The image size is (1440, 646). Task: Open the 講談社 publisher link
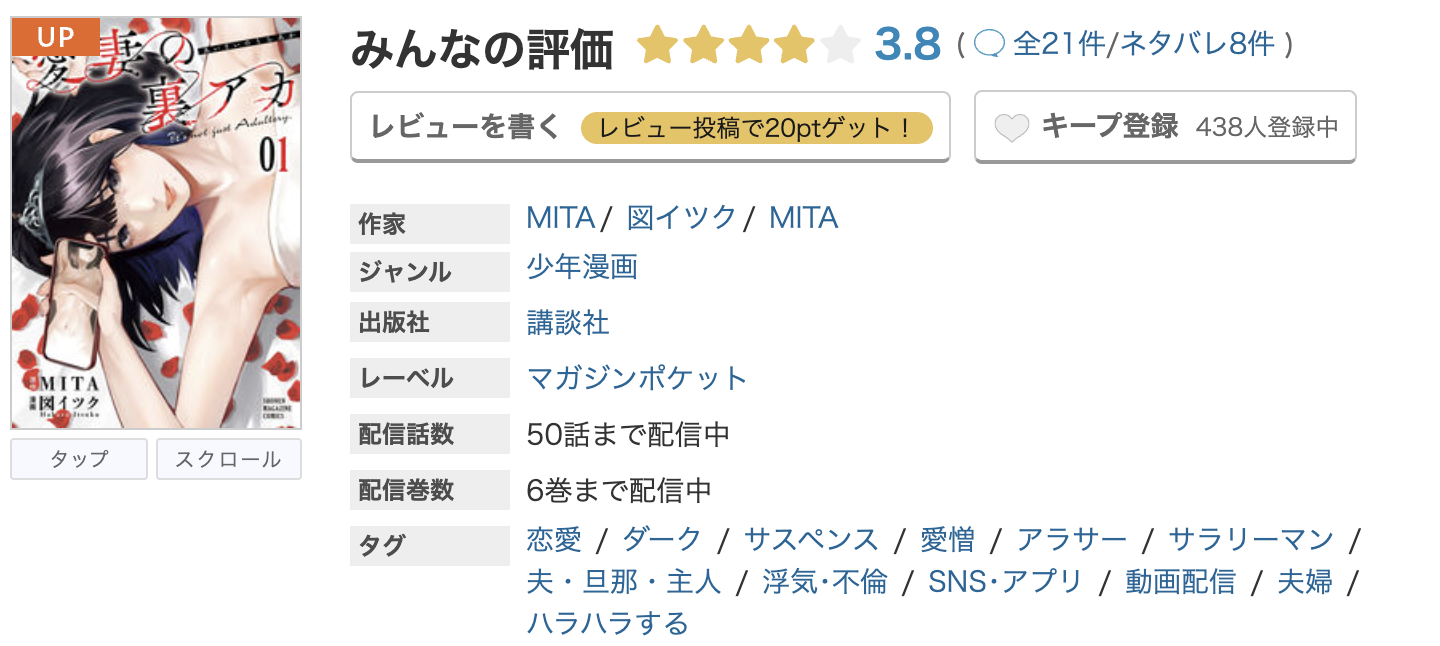568,323
